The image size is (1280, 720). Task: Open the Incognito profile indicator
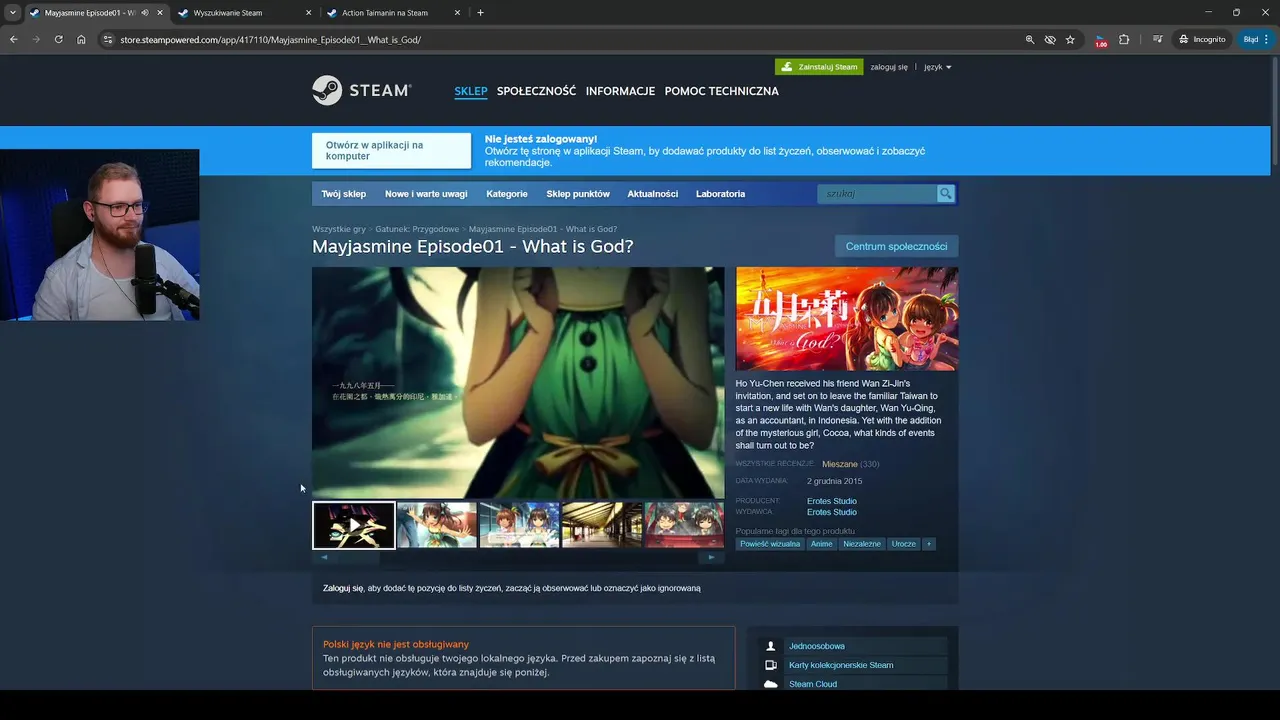coord(1202,40)
